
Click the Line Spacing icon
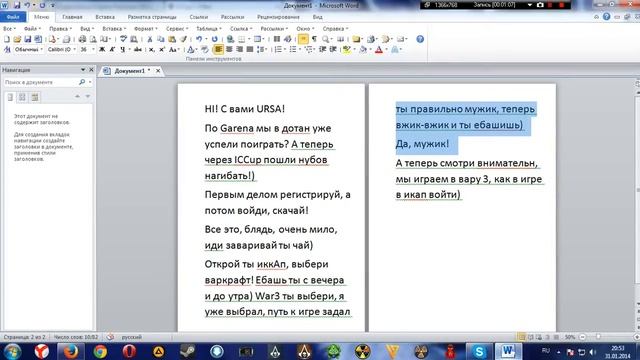coord(261,49)
